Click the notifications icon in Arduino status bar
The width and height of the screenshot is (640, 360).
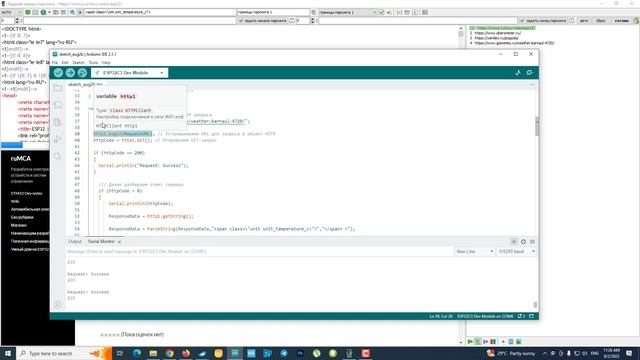(x=522, y=316)
